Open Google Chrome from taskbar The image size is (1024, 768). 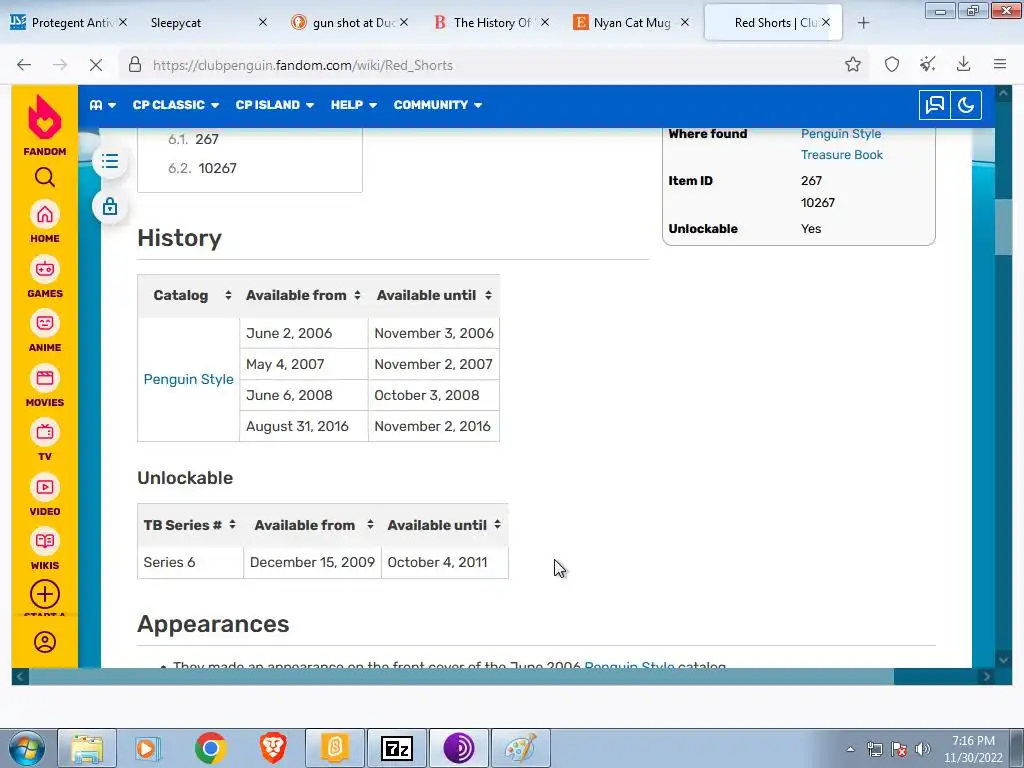(210, 748)
